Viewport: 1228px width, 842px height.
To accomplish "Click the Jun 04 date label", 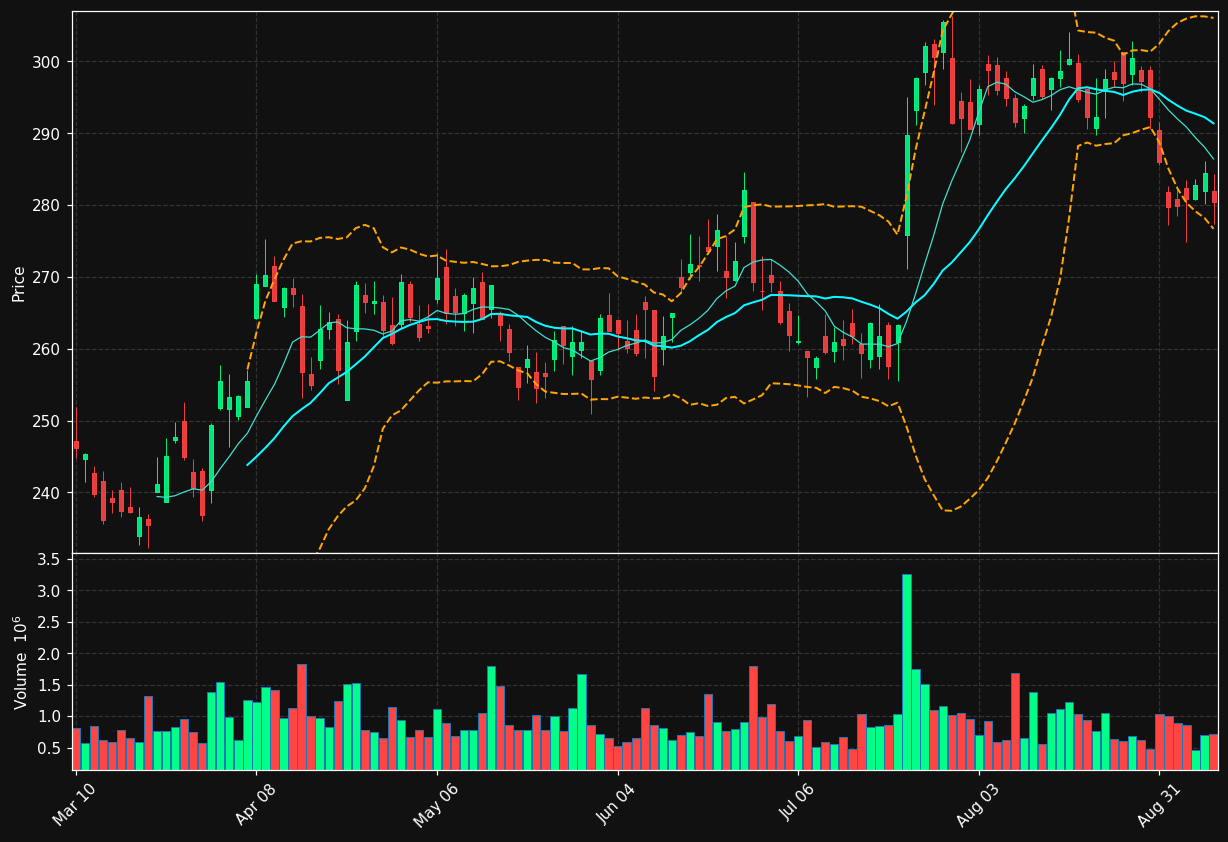I will point(616,803).
